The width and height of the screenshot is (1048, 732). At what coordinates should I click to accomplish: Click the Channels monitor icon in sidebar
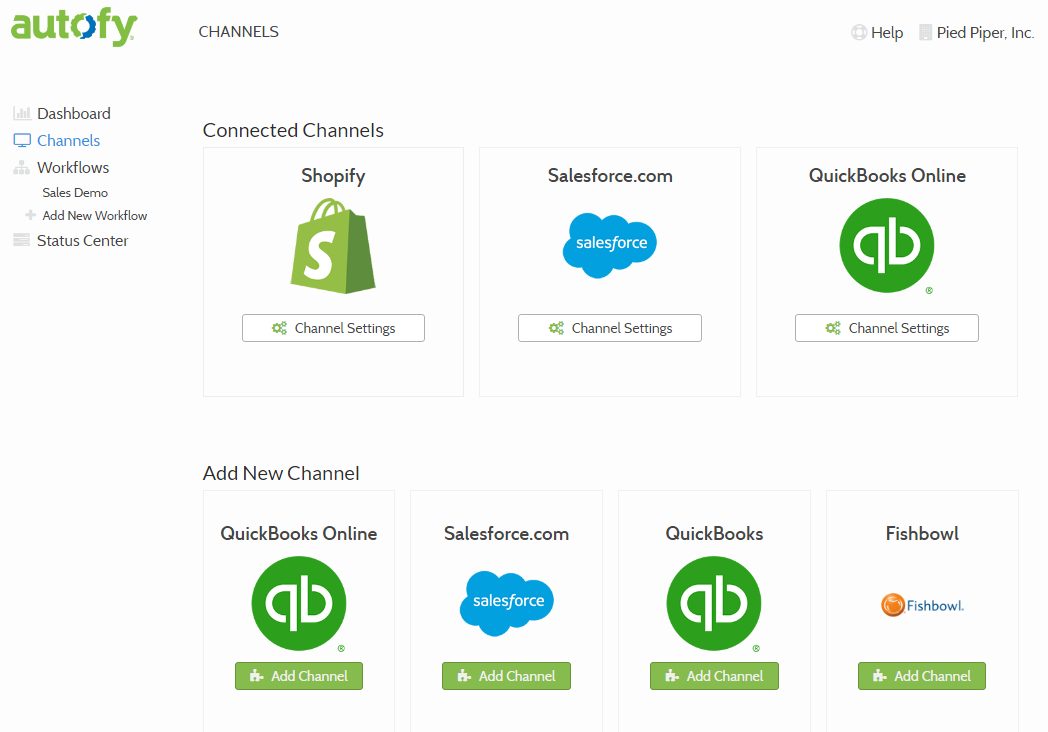point(22,140)
